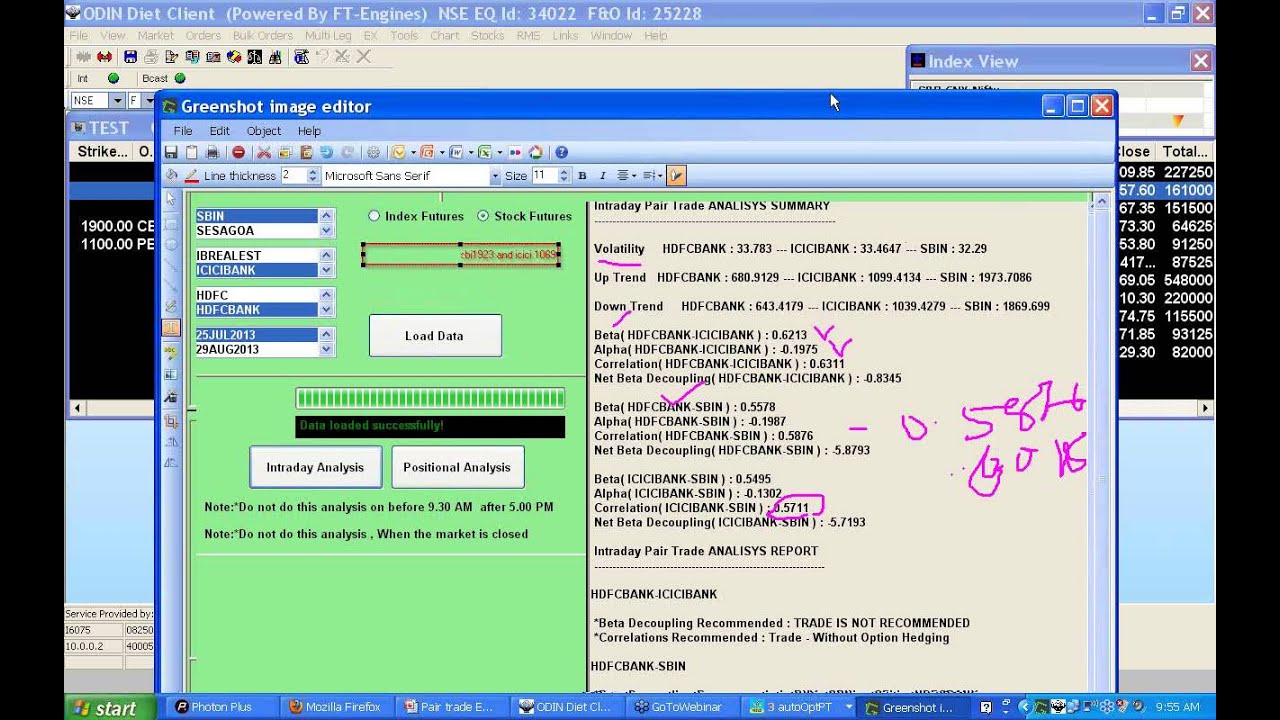Open Bulk Orders menu in ODIN window
This screenshot has width=1280, height=720.
click(x=262, y=35)
